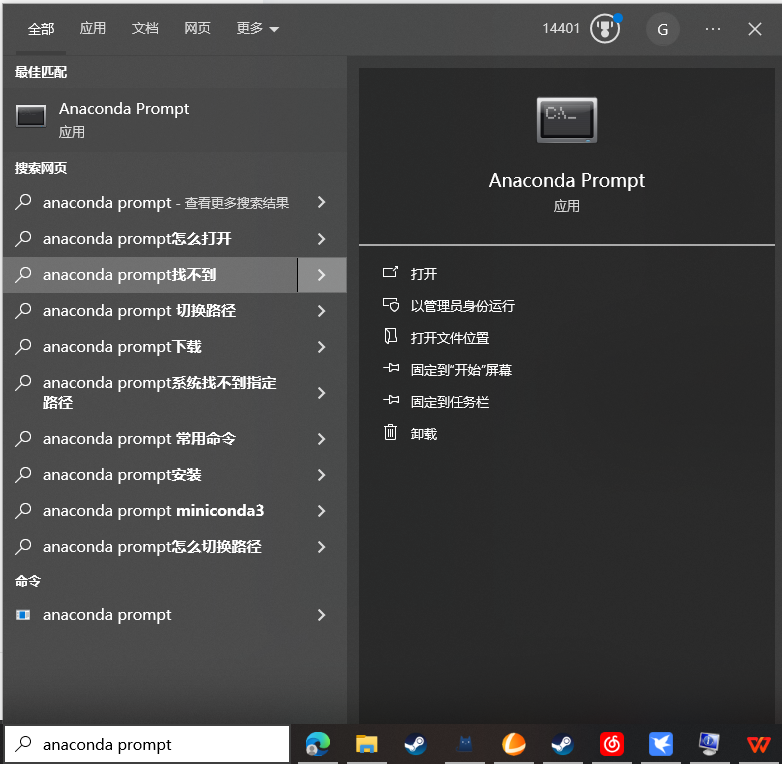The image size is (782, 764).
Task: Click the 14401 rewards points text
Action: 561,28
